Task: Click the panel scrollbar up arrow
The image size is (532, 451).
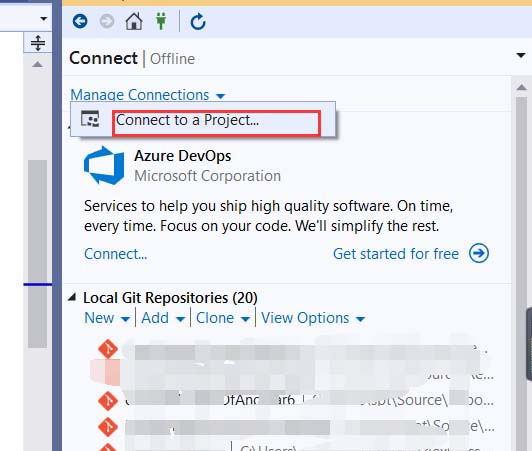Action: click(x=521, y=88)
